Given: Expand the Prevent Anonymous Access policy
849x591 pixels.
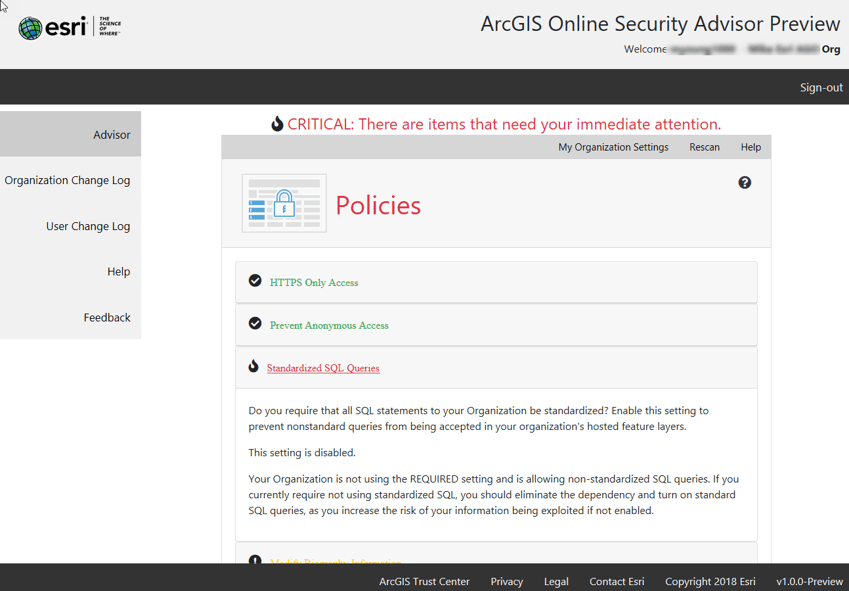Looking at the screenshot, I should click(x=329, y=325).
